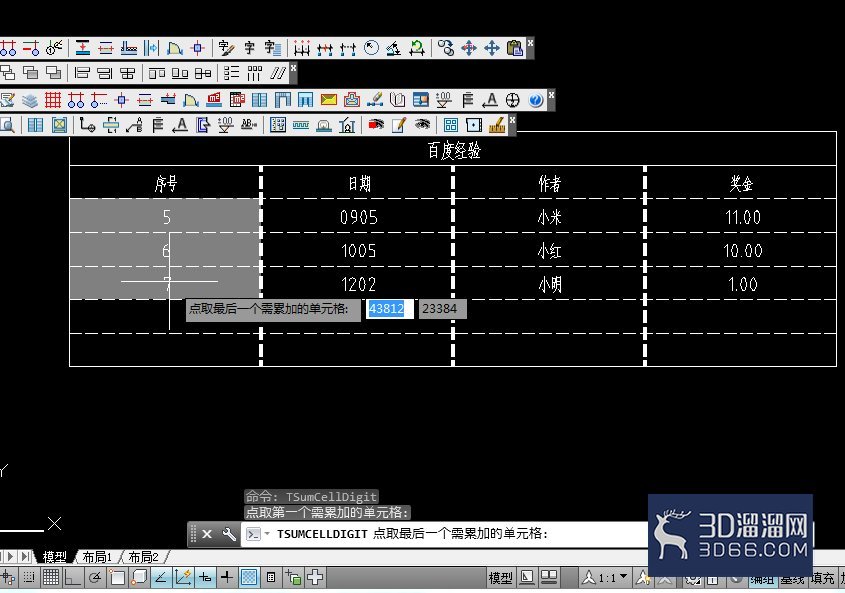
Task: Click the layers stack icon
Action: pos(30,100)
